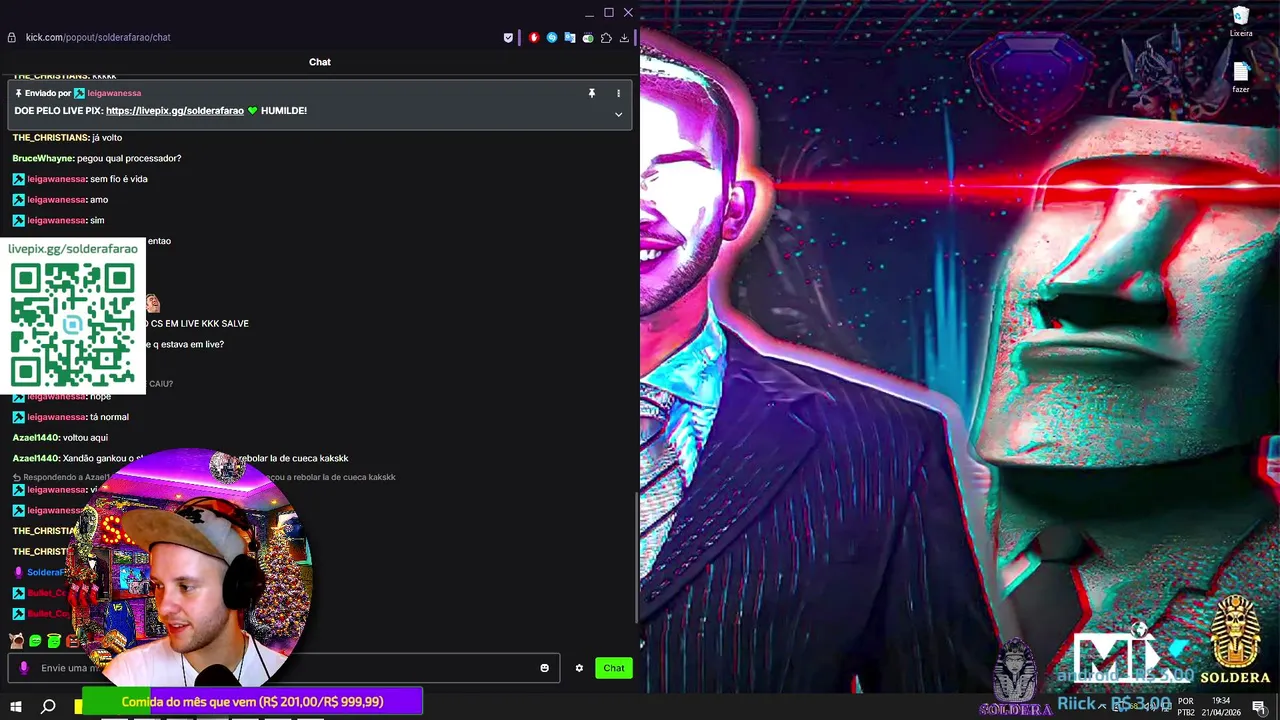Click pinned sender name leigawanessa
Screen dimensions: 1280x720
pos(114,93)
